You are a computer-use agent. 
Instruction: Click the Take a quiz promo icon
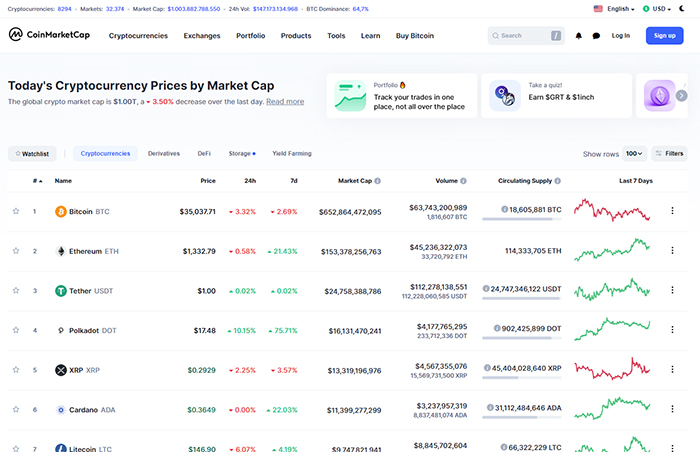(505, 96)
